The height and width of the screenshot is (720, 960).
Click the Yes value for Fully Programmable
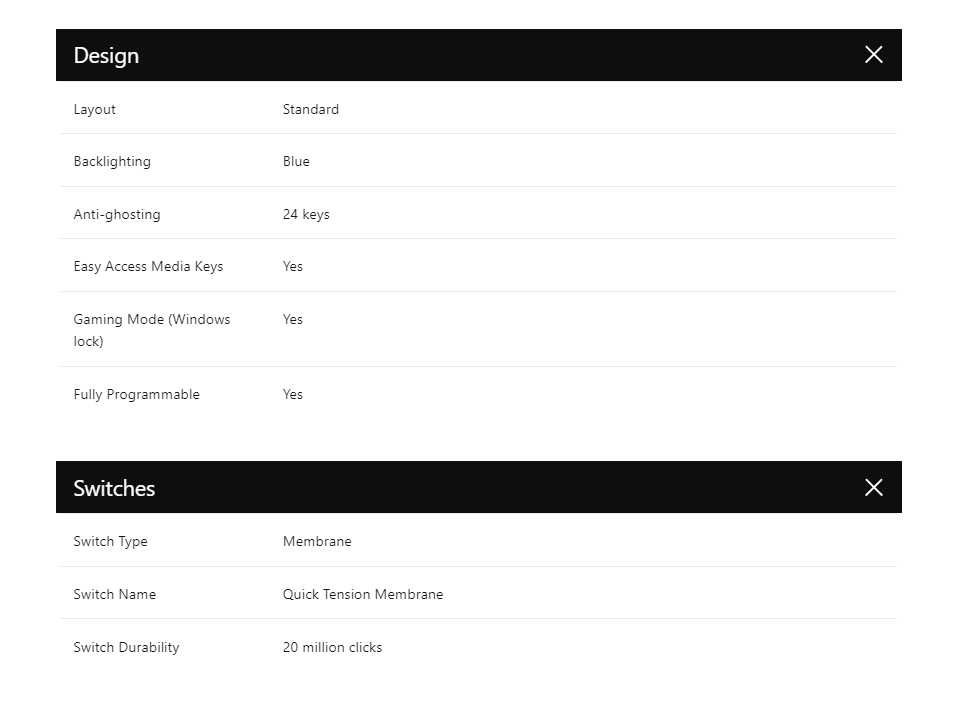(x=293, y=394)
